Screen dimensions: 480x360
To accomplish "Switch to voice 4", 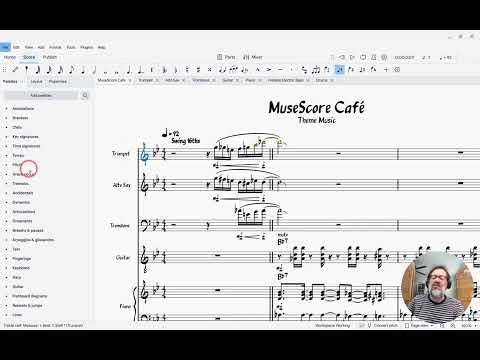I will point(374,70).
